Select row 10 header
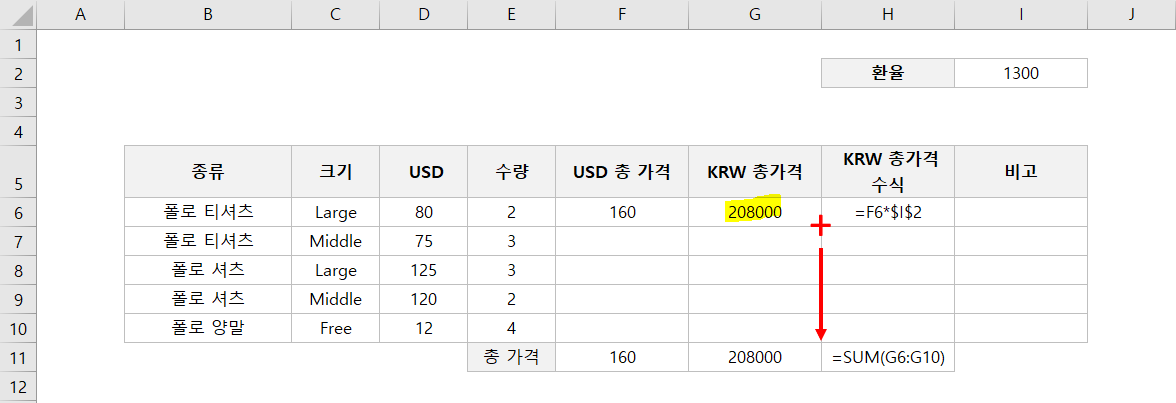This screenshot has height=403, width=1176. point(18,328)
